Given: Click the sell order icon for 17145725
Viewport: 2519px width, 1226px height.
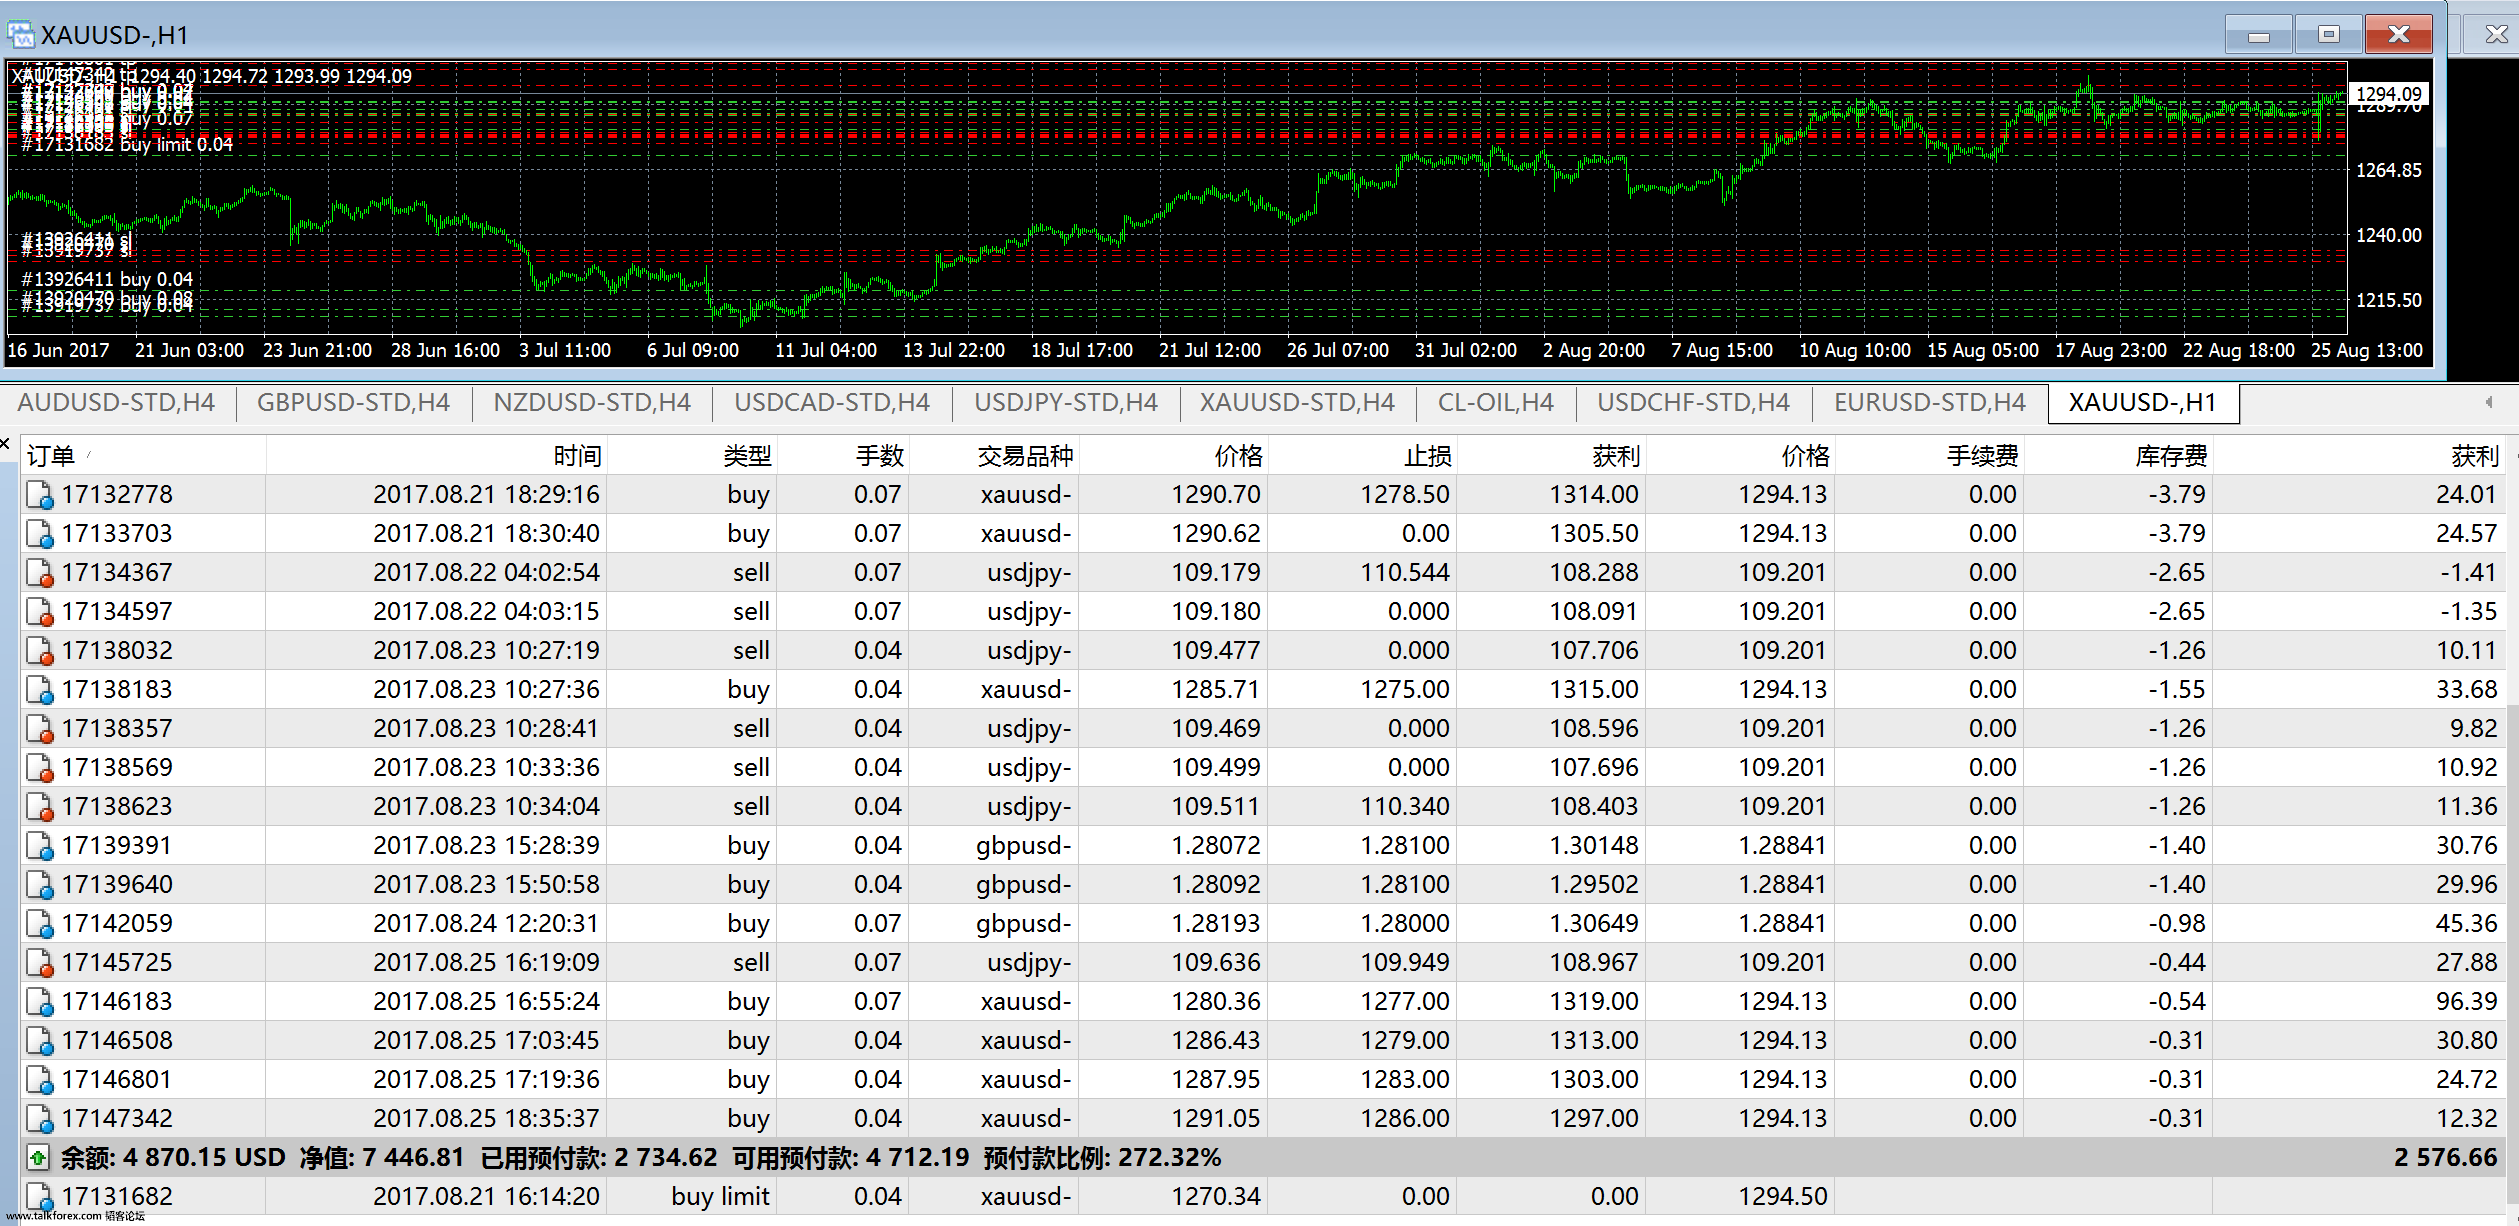Looking at the screenshot, I should coord(40,963).
